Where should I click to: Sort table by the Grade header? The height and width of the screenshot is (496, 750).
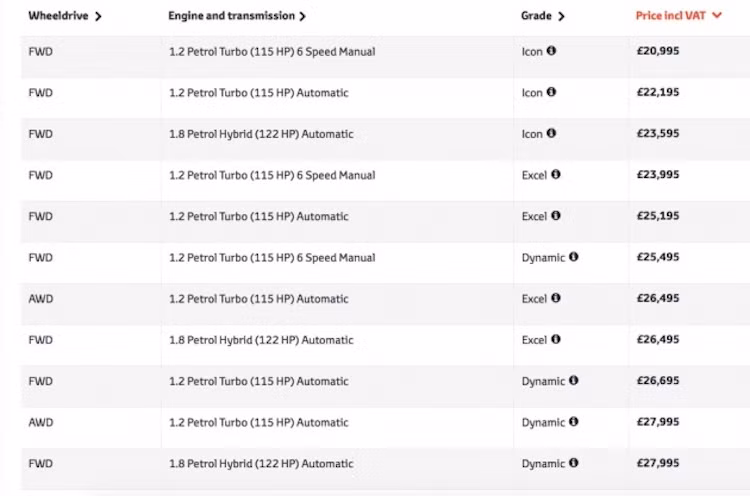click(x=543, y=16)
